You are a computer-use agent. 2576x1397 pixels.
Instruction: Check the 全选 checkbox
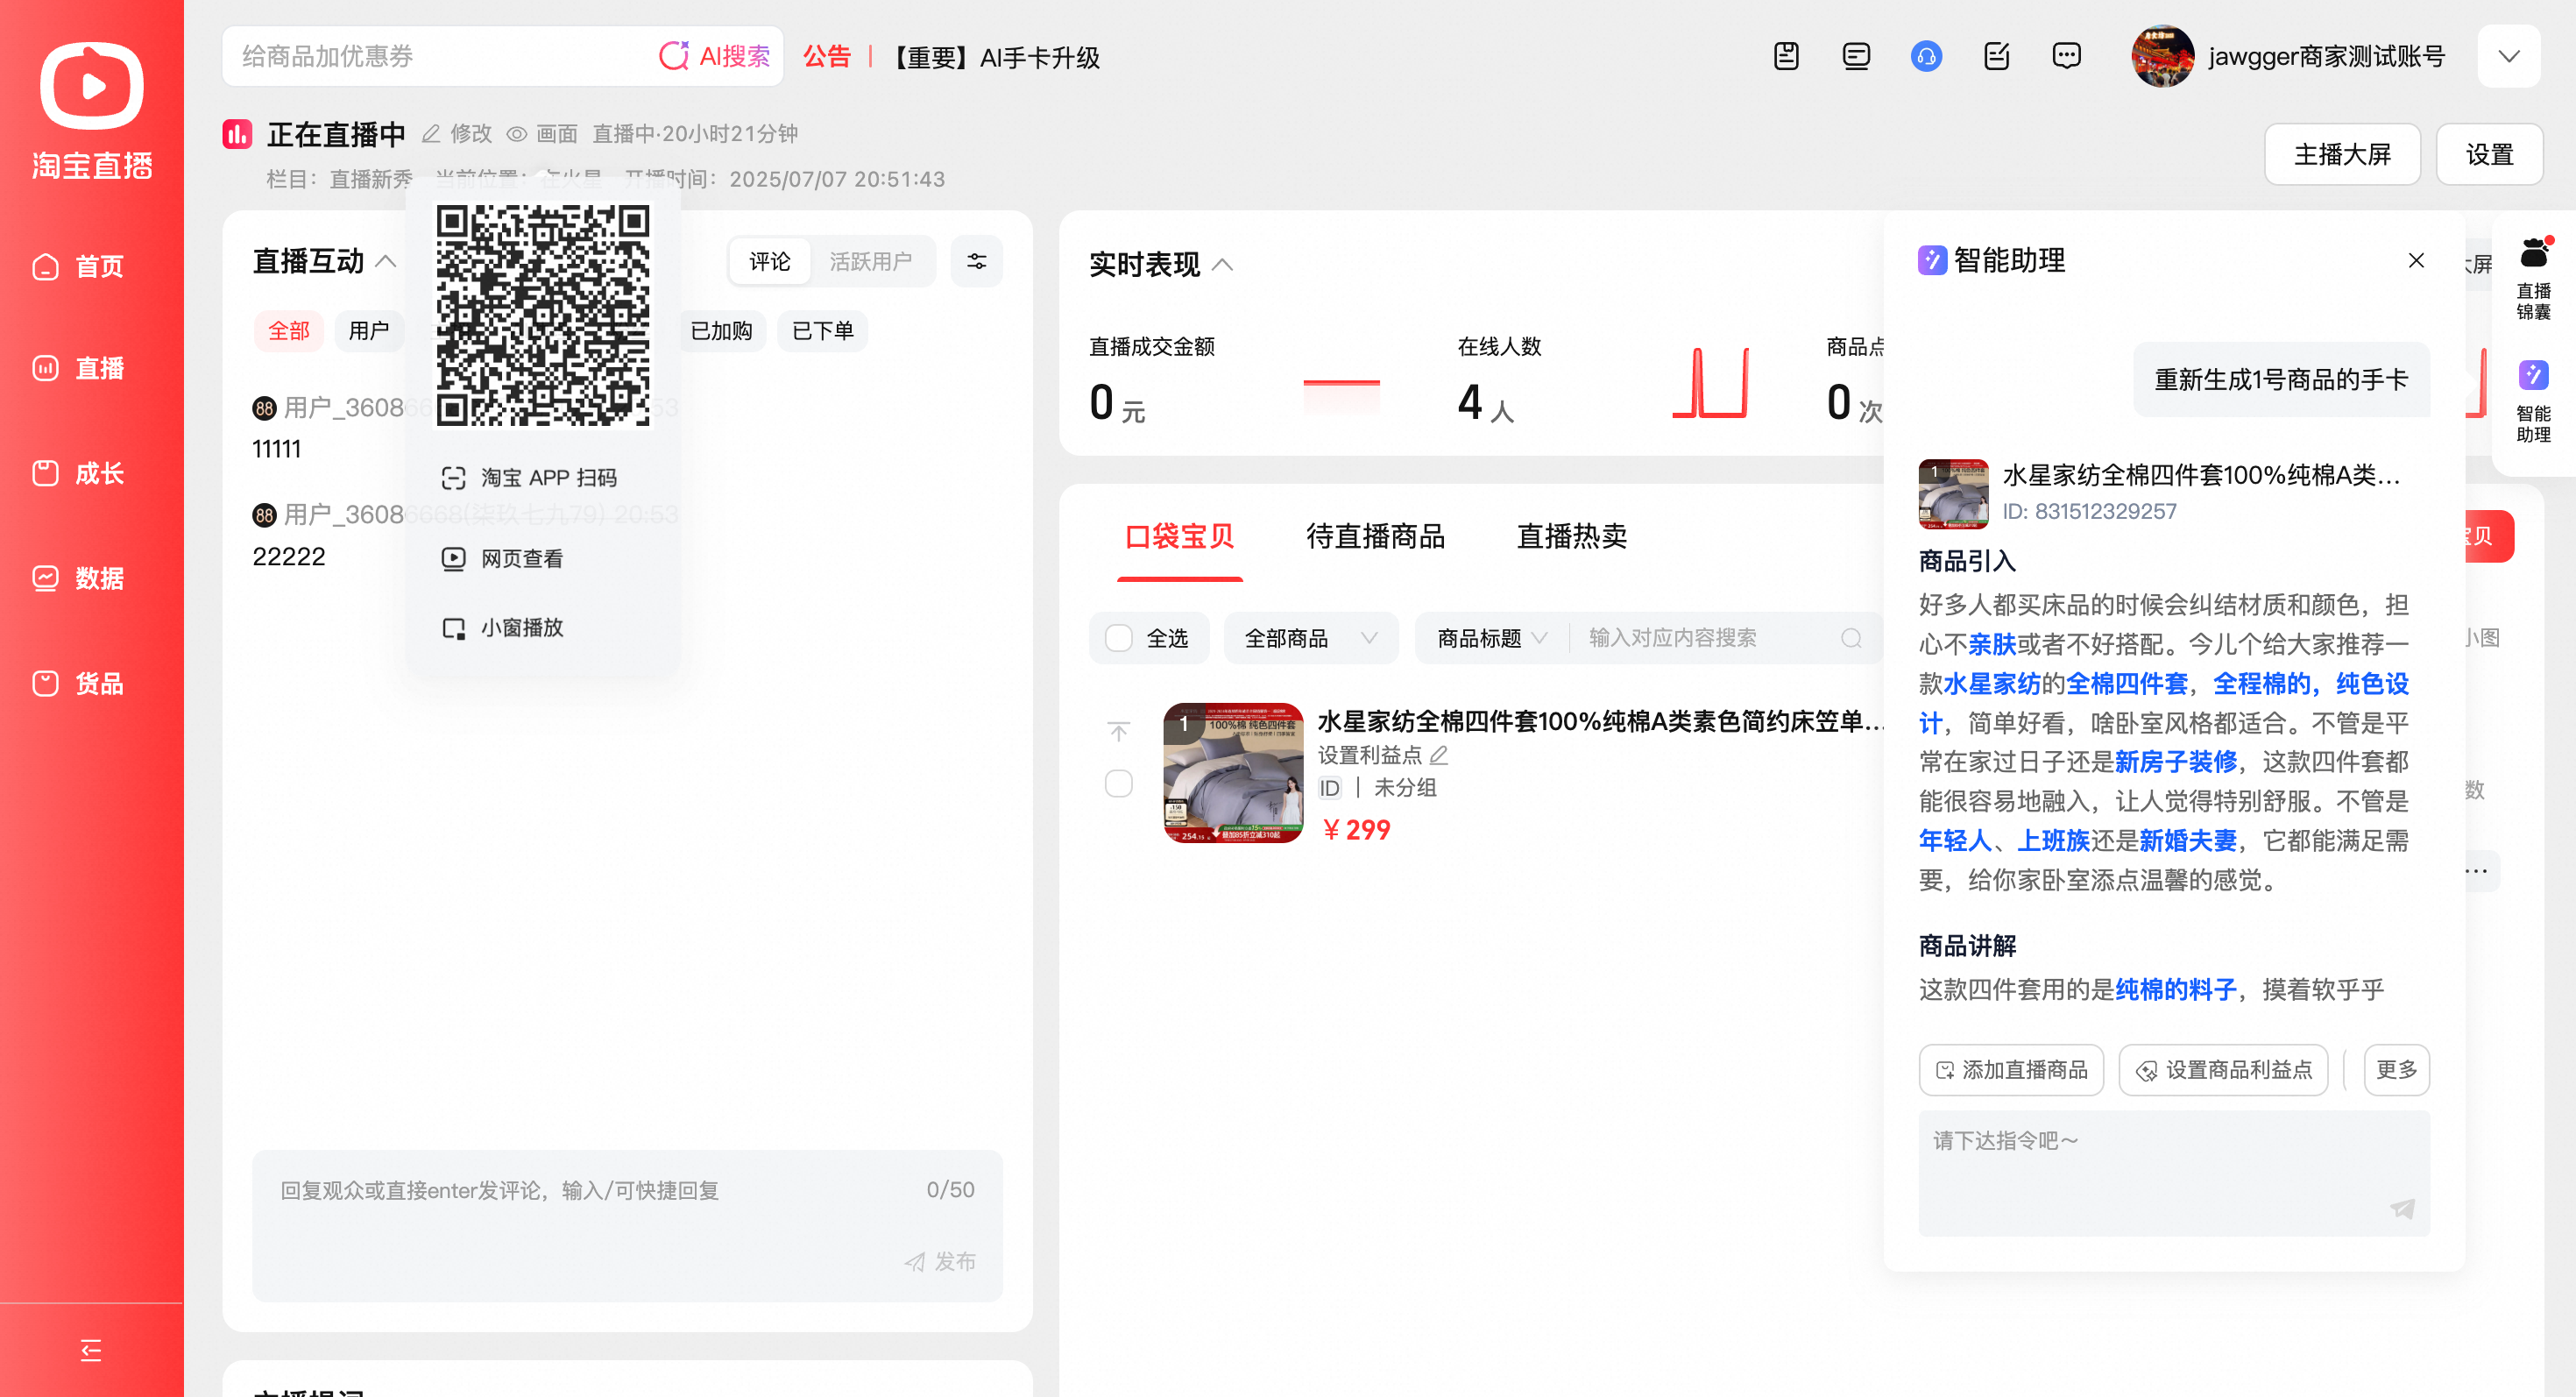[1118, 638]
